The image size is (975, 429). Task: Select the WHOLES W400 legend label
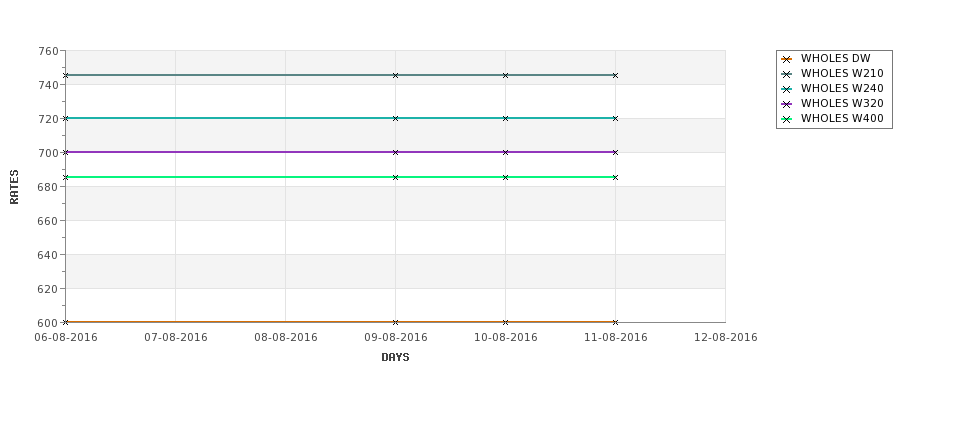point(842,118)
